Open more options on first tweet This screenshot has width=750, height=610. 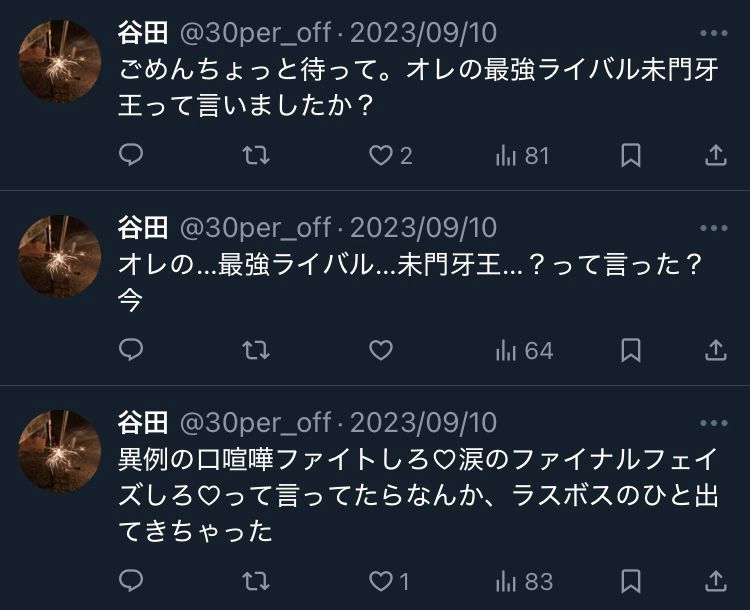pos(714,33)
